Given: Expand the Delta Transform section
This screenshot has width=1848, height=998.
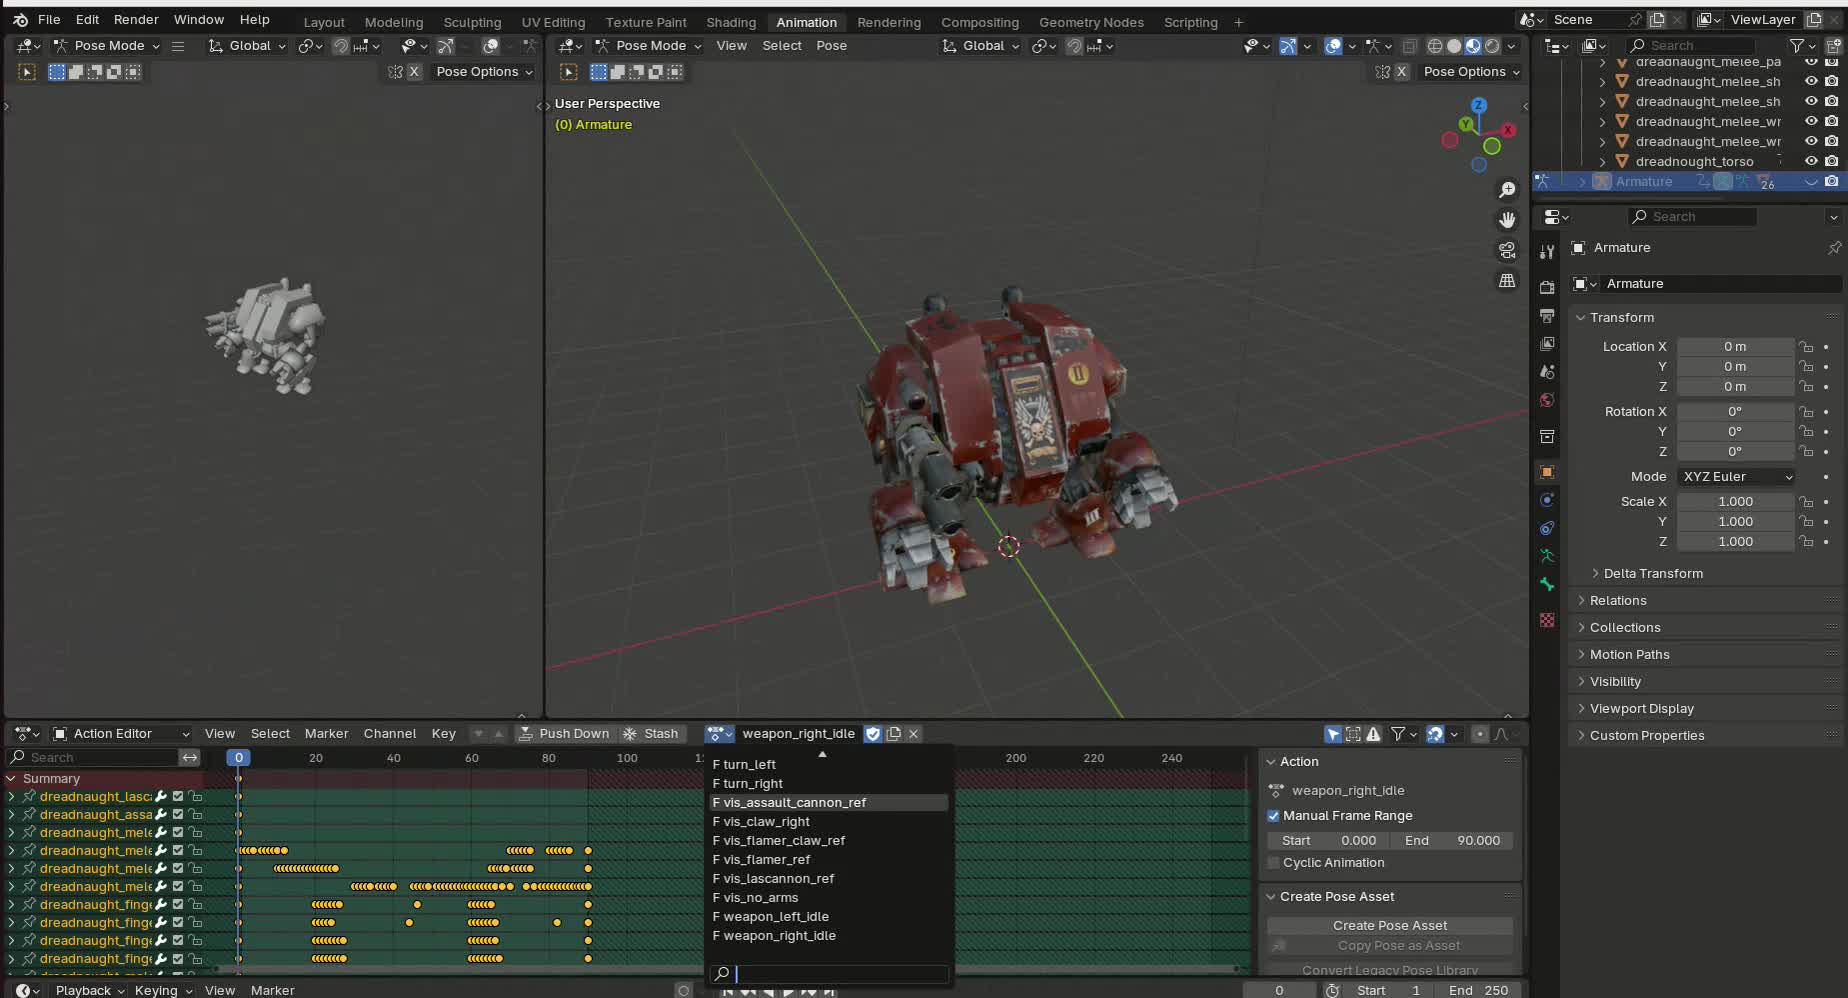Looking at the screenshot, I should pos(1651,573).
